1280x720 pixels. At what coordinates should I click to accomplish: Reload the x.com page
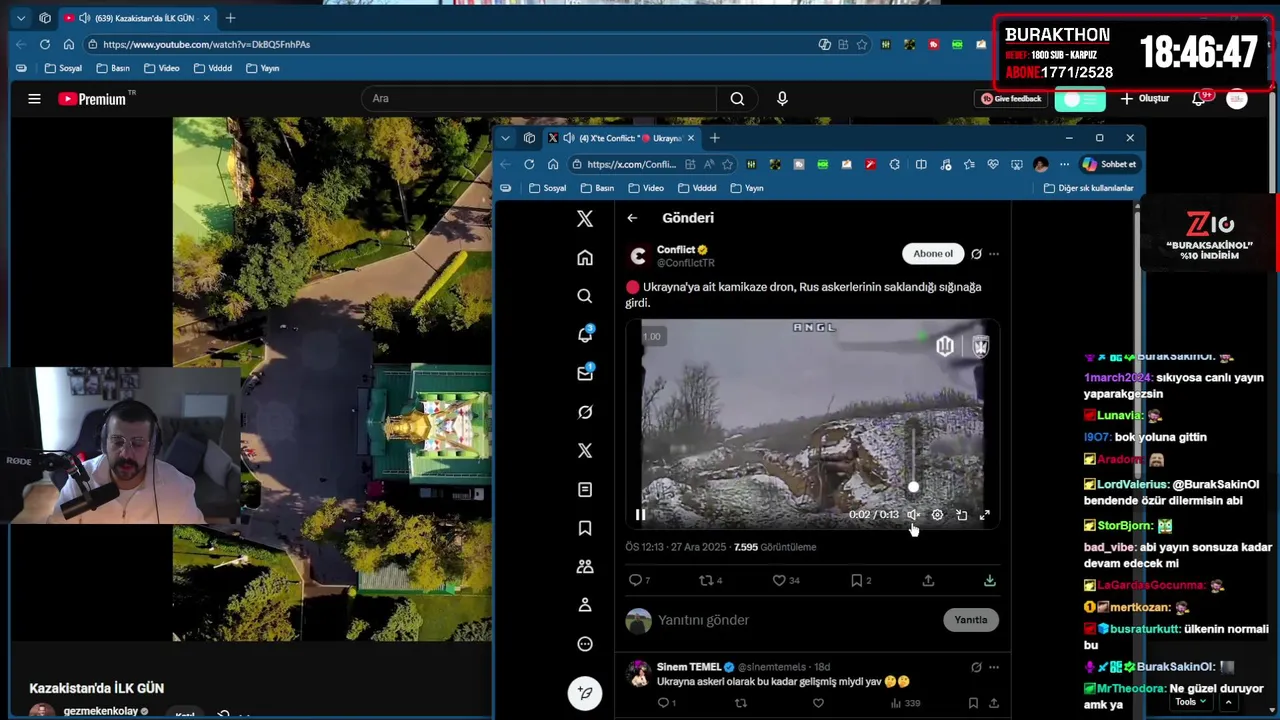pos(529,164)
